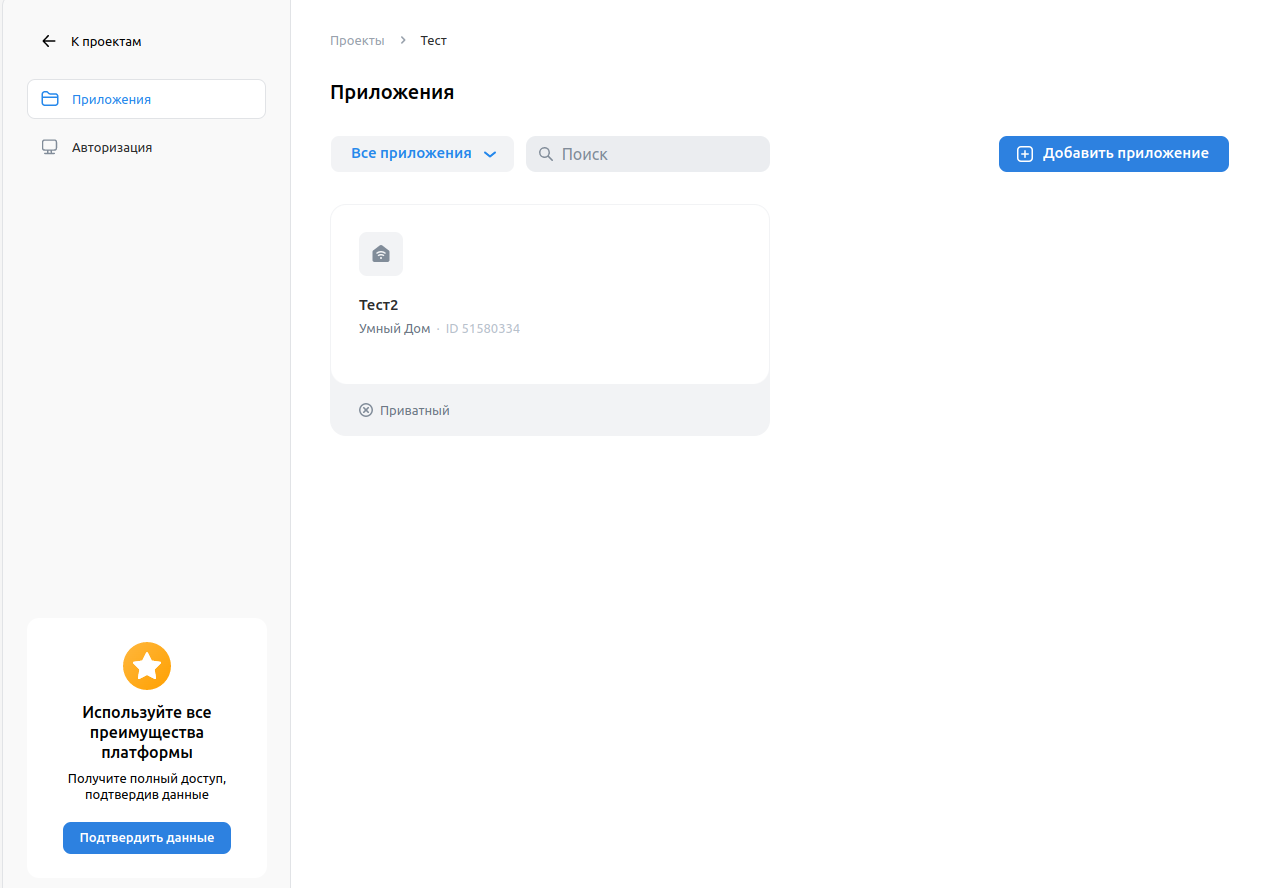The image size is (1264, 888).
Task: Click the folder icon beside Приложения in sidebar
Action: [x=50, y=99]
